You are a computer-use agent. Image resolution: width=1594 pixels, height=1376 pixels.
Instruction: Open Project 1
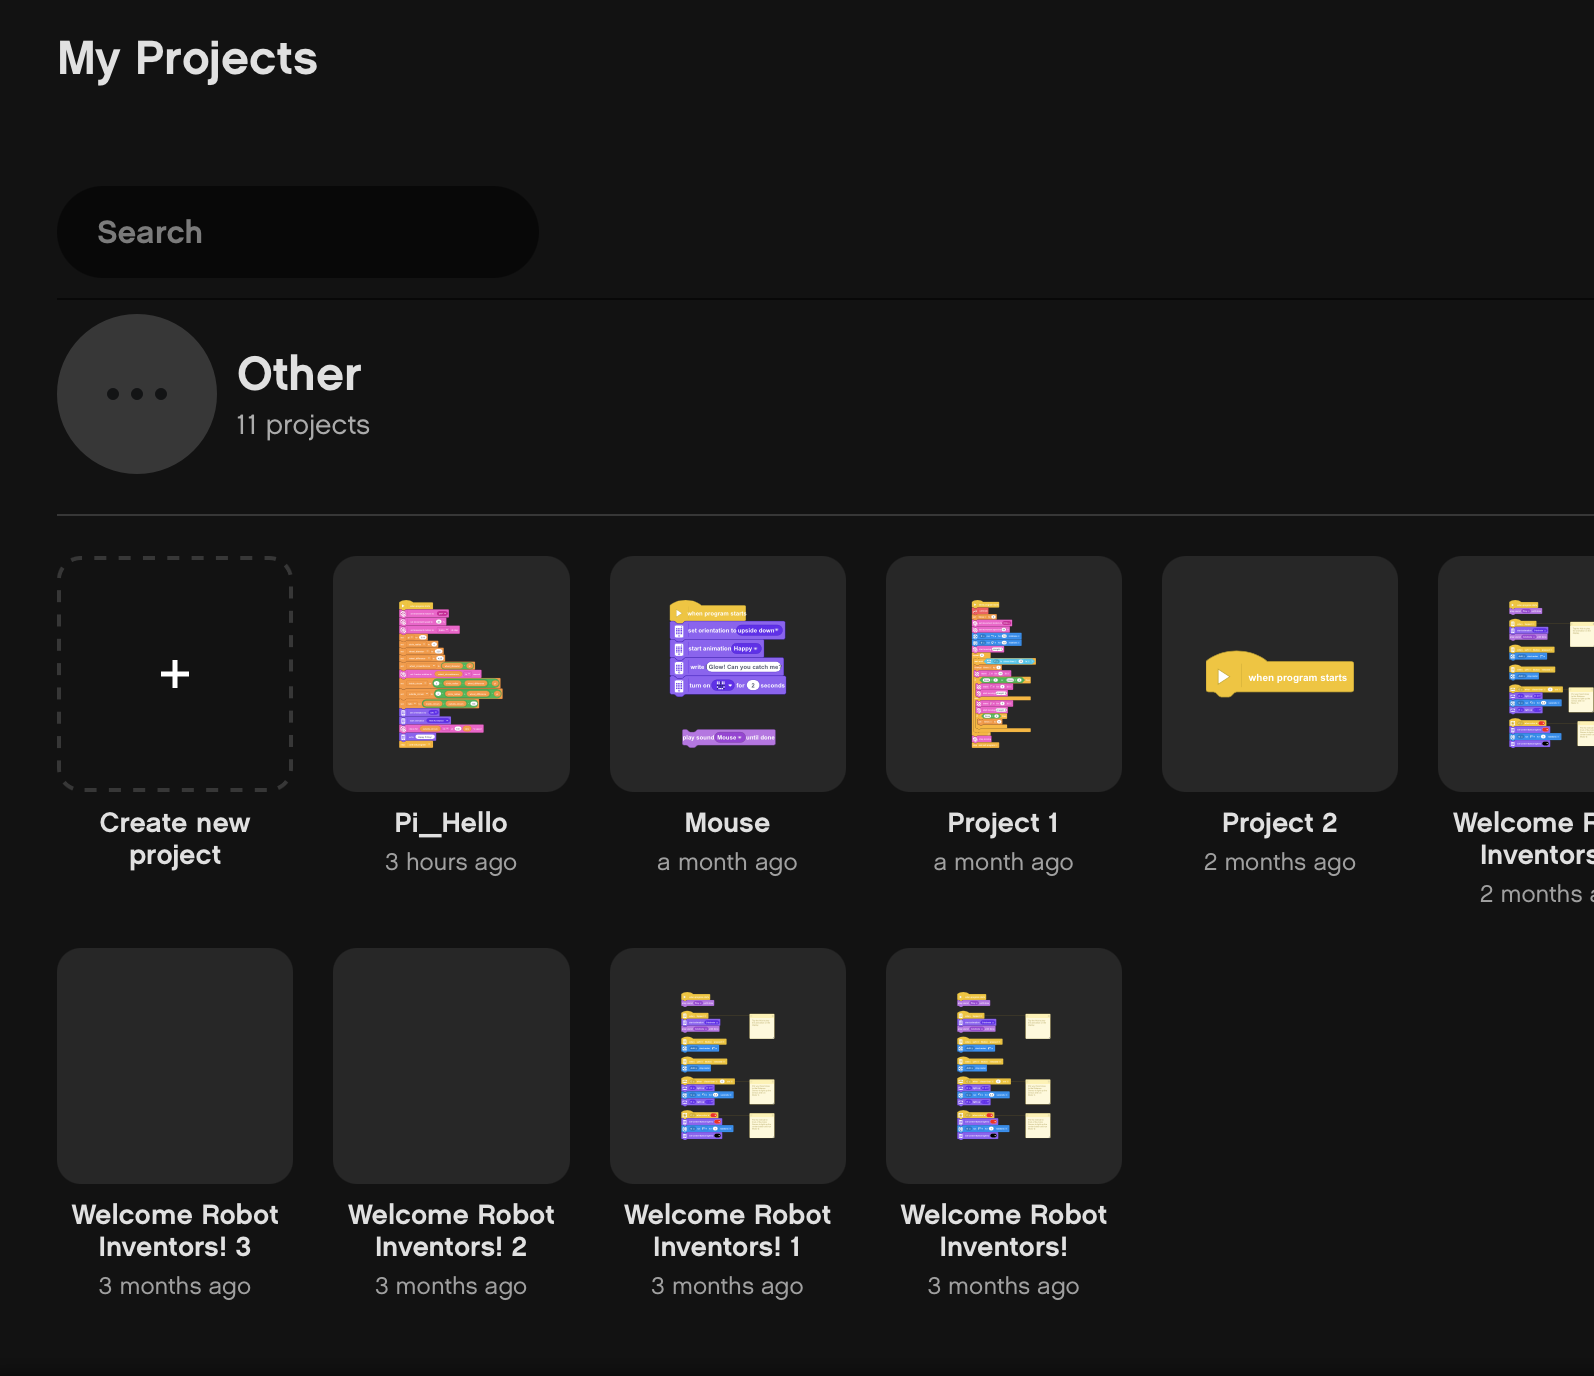(x=1003, y=674)
